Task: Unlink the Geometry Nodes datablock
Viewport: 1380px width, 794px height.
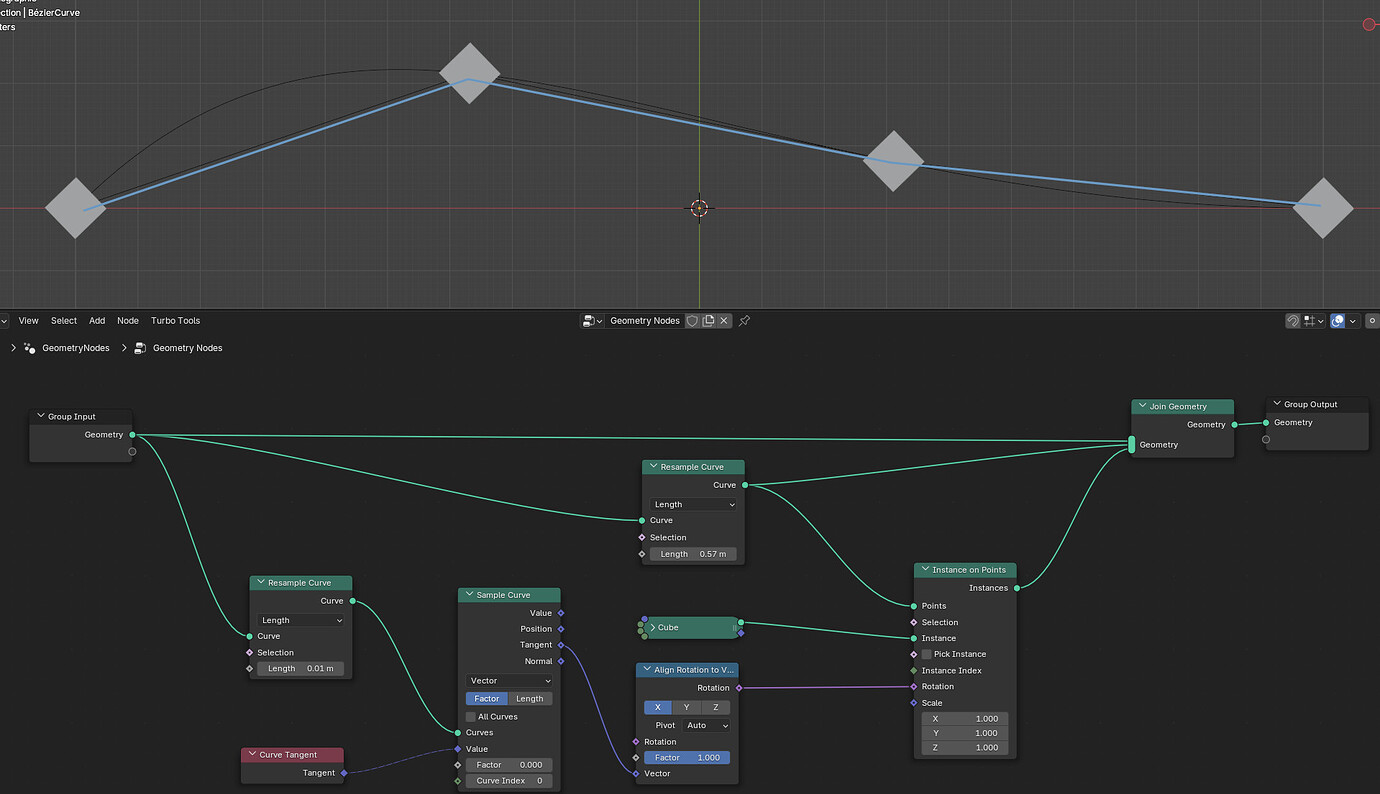Action: pyautogui.click(x=725, y=321)
